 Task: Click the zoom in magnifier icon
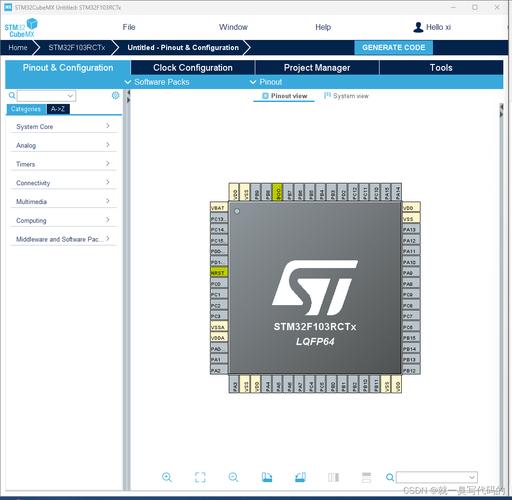click(167, 477)
